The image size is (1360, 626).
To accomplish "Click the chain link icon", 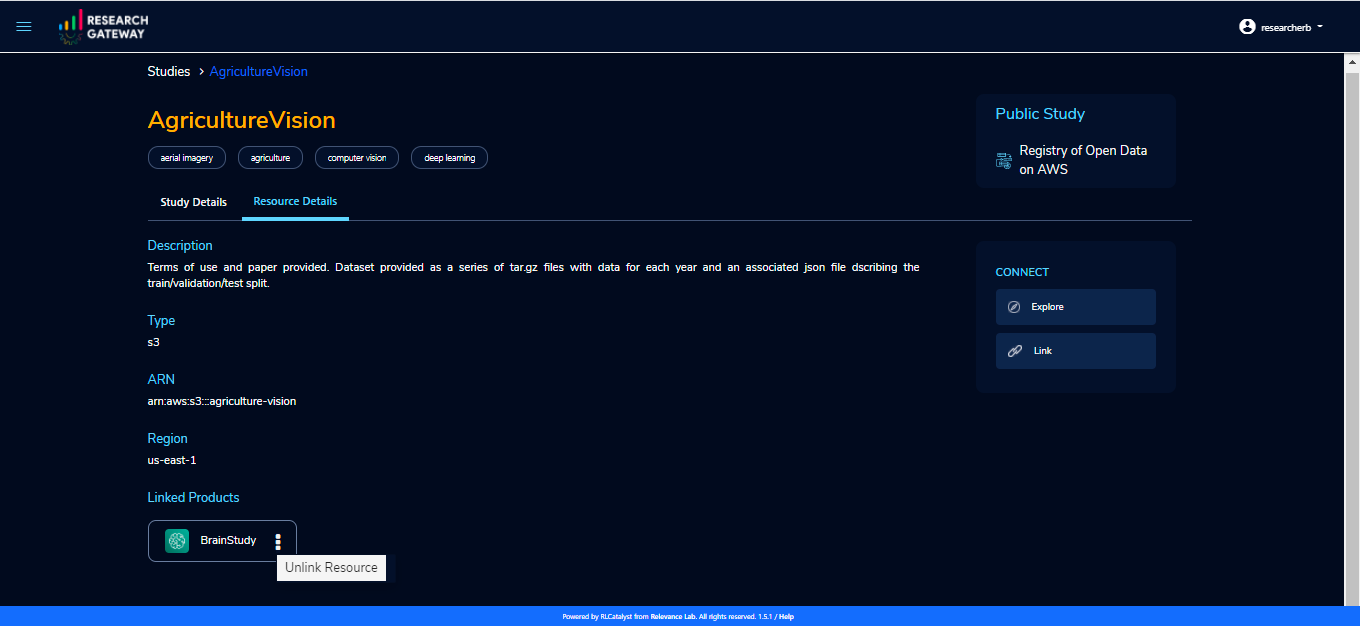I will 1015,351.
